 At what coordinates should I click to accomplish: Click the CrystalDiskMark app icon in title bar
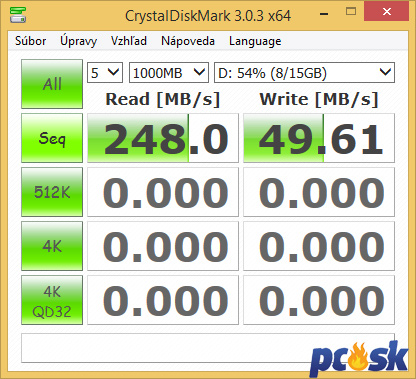click(x=18, y=15)
